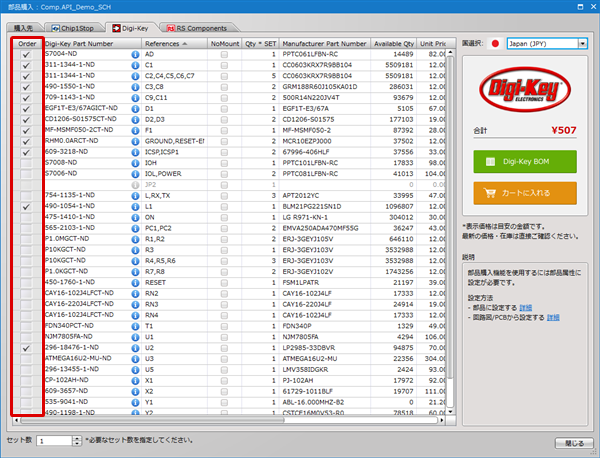
Task: Open info icon for 754-1135-1-ND row
Action: 135,196
